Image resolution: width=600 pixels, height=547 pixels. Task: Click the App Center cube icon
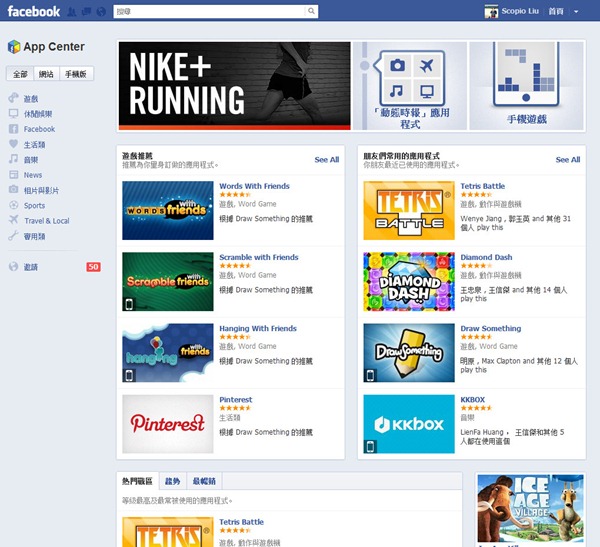tap(14, 47)
